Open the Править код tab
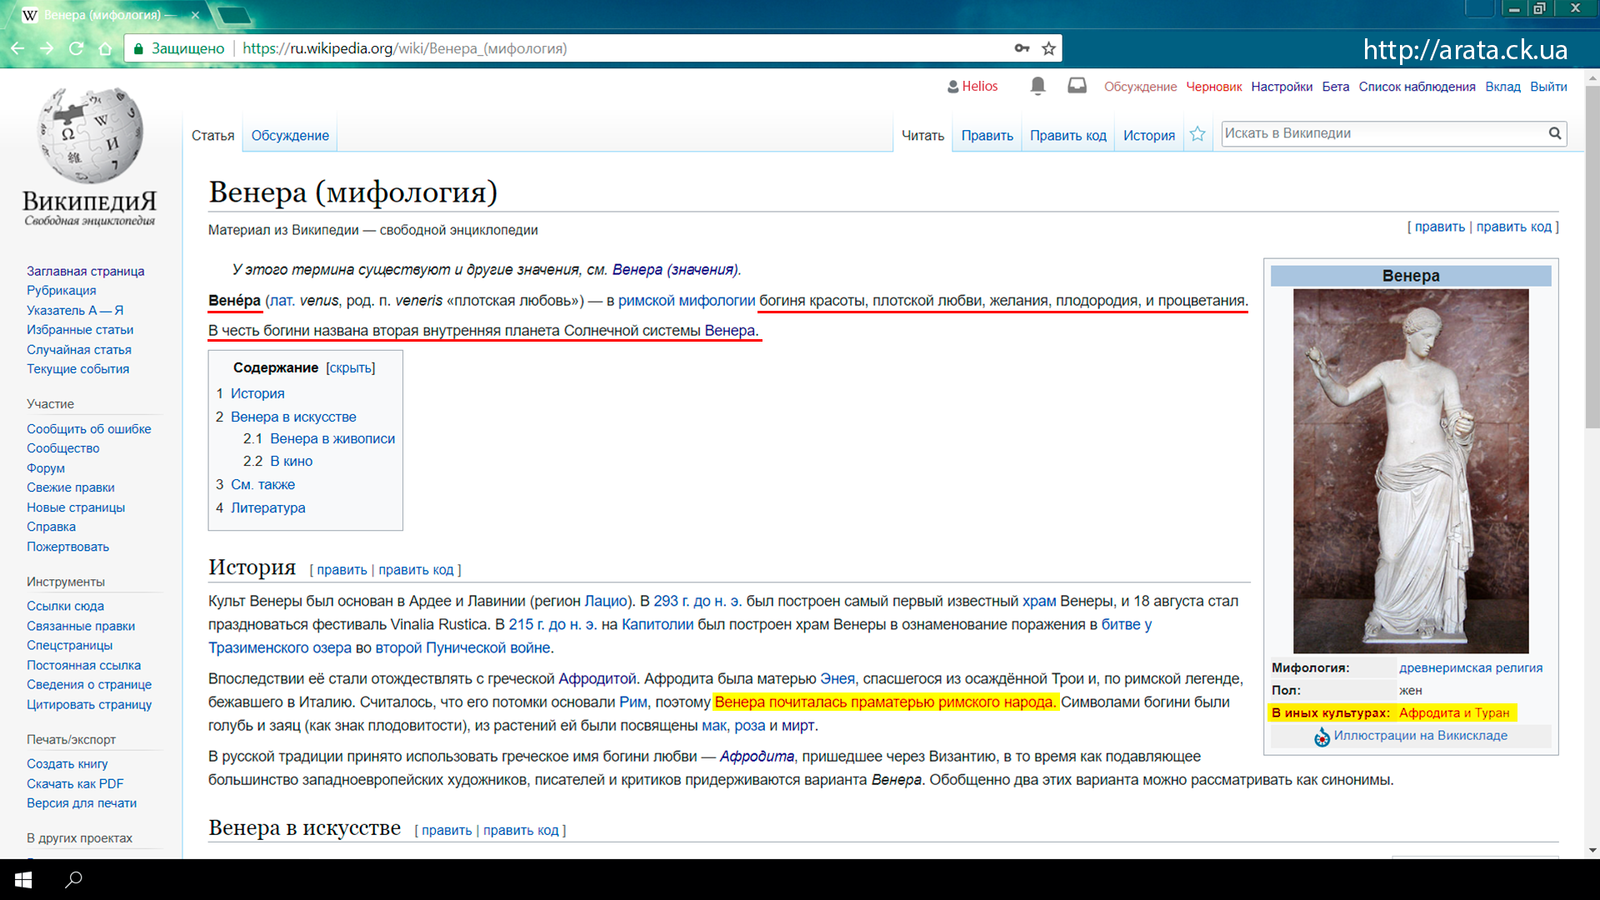The image size is (1600, 900). [x=1068, y=136]
